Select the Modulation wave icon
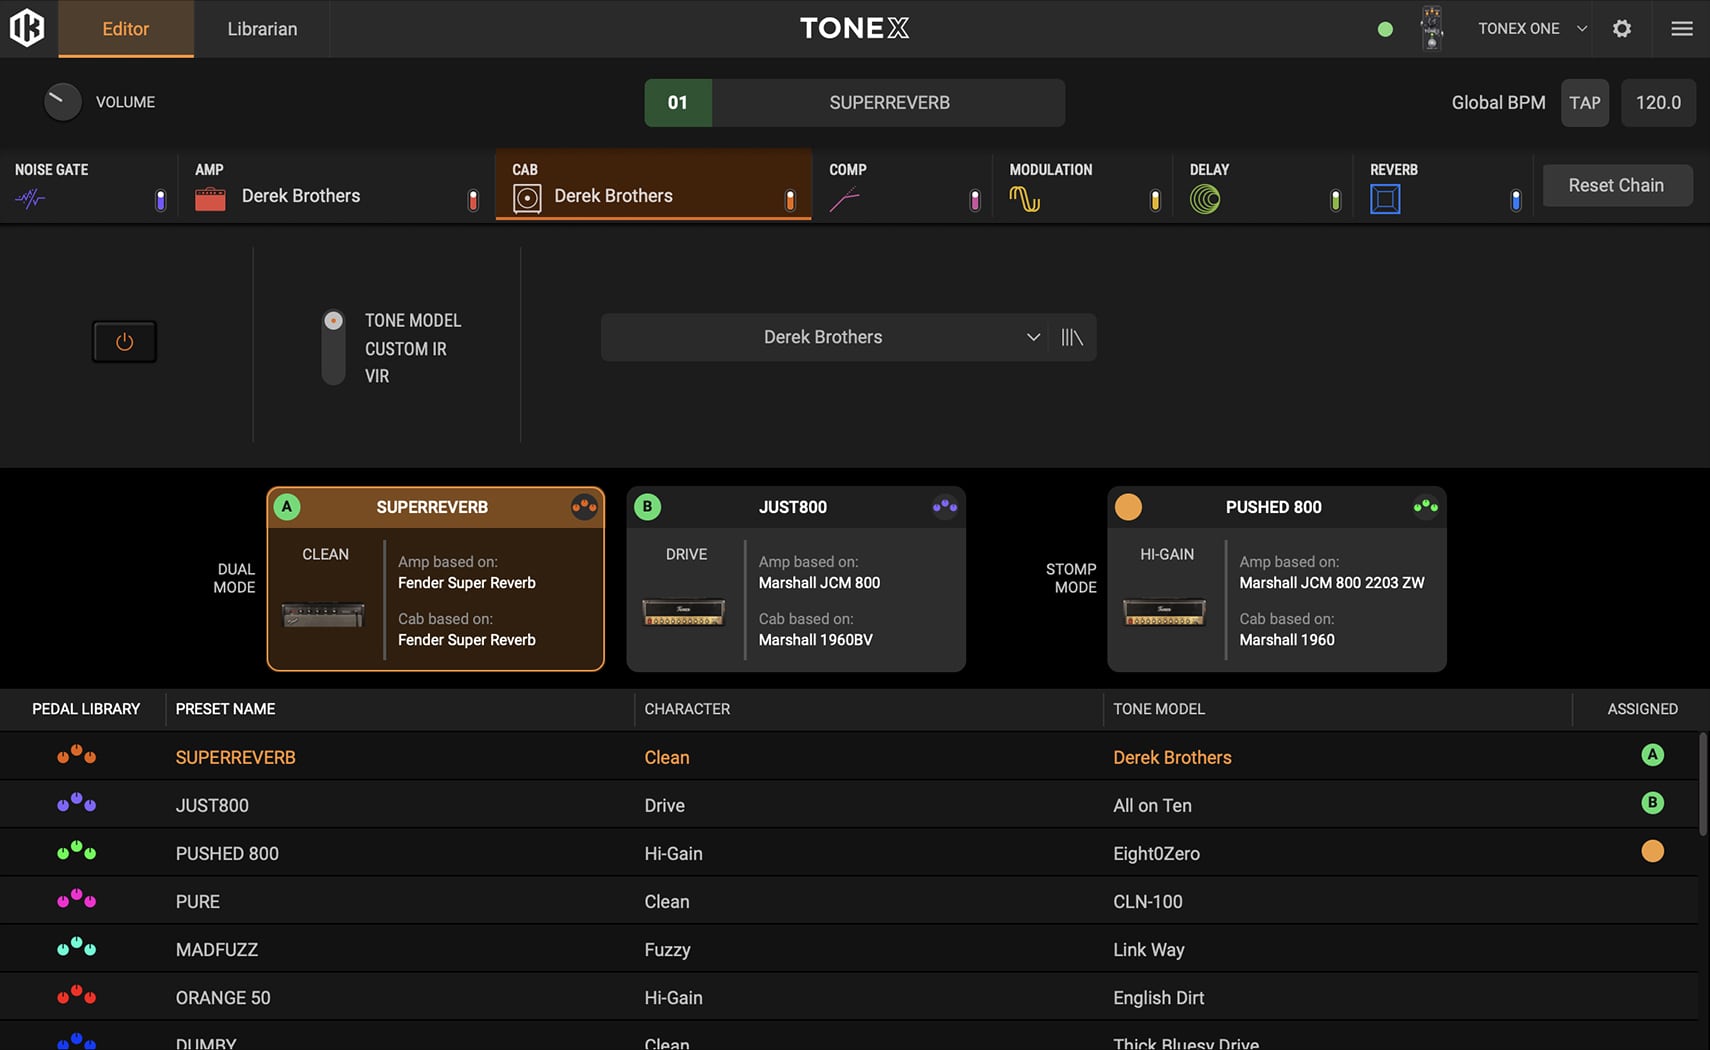This screenshot has height=1050, width=1710. pyautogui.click(x=1024, y=199)
